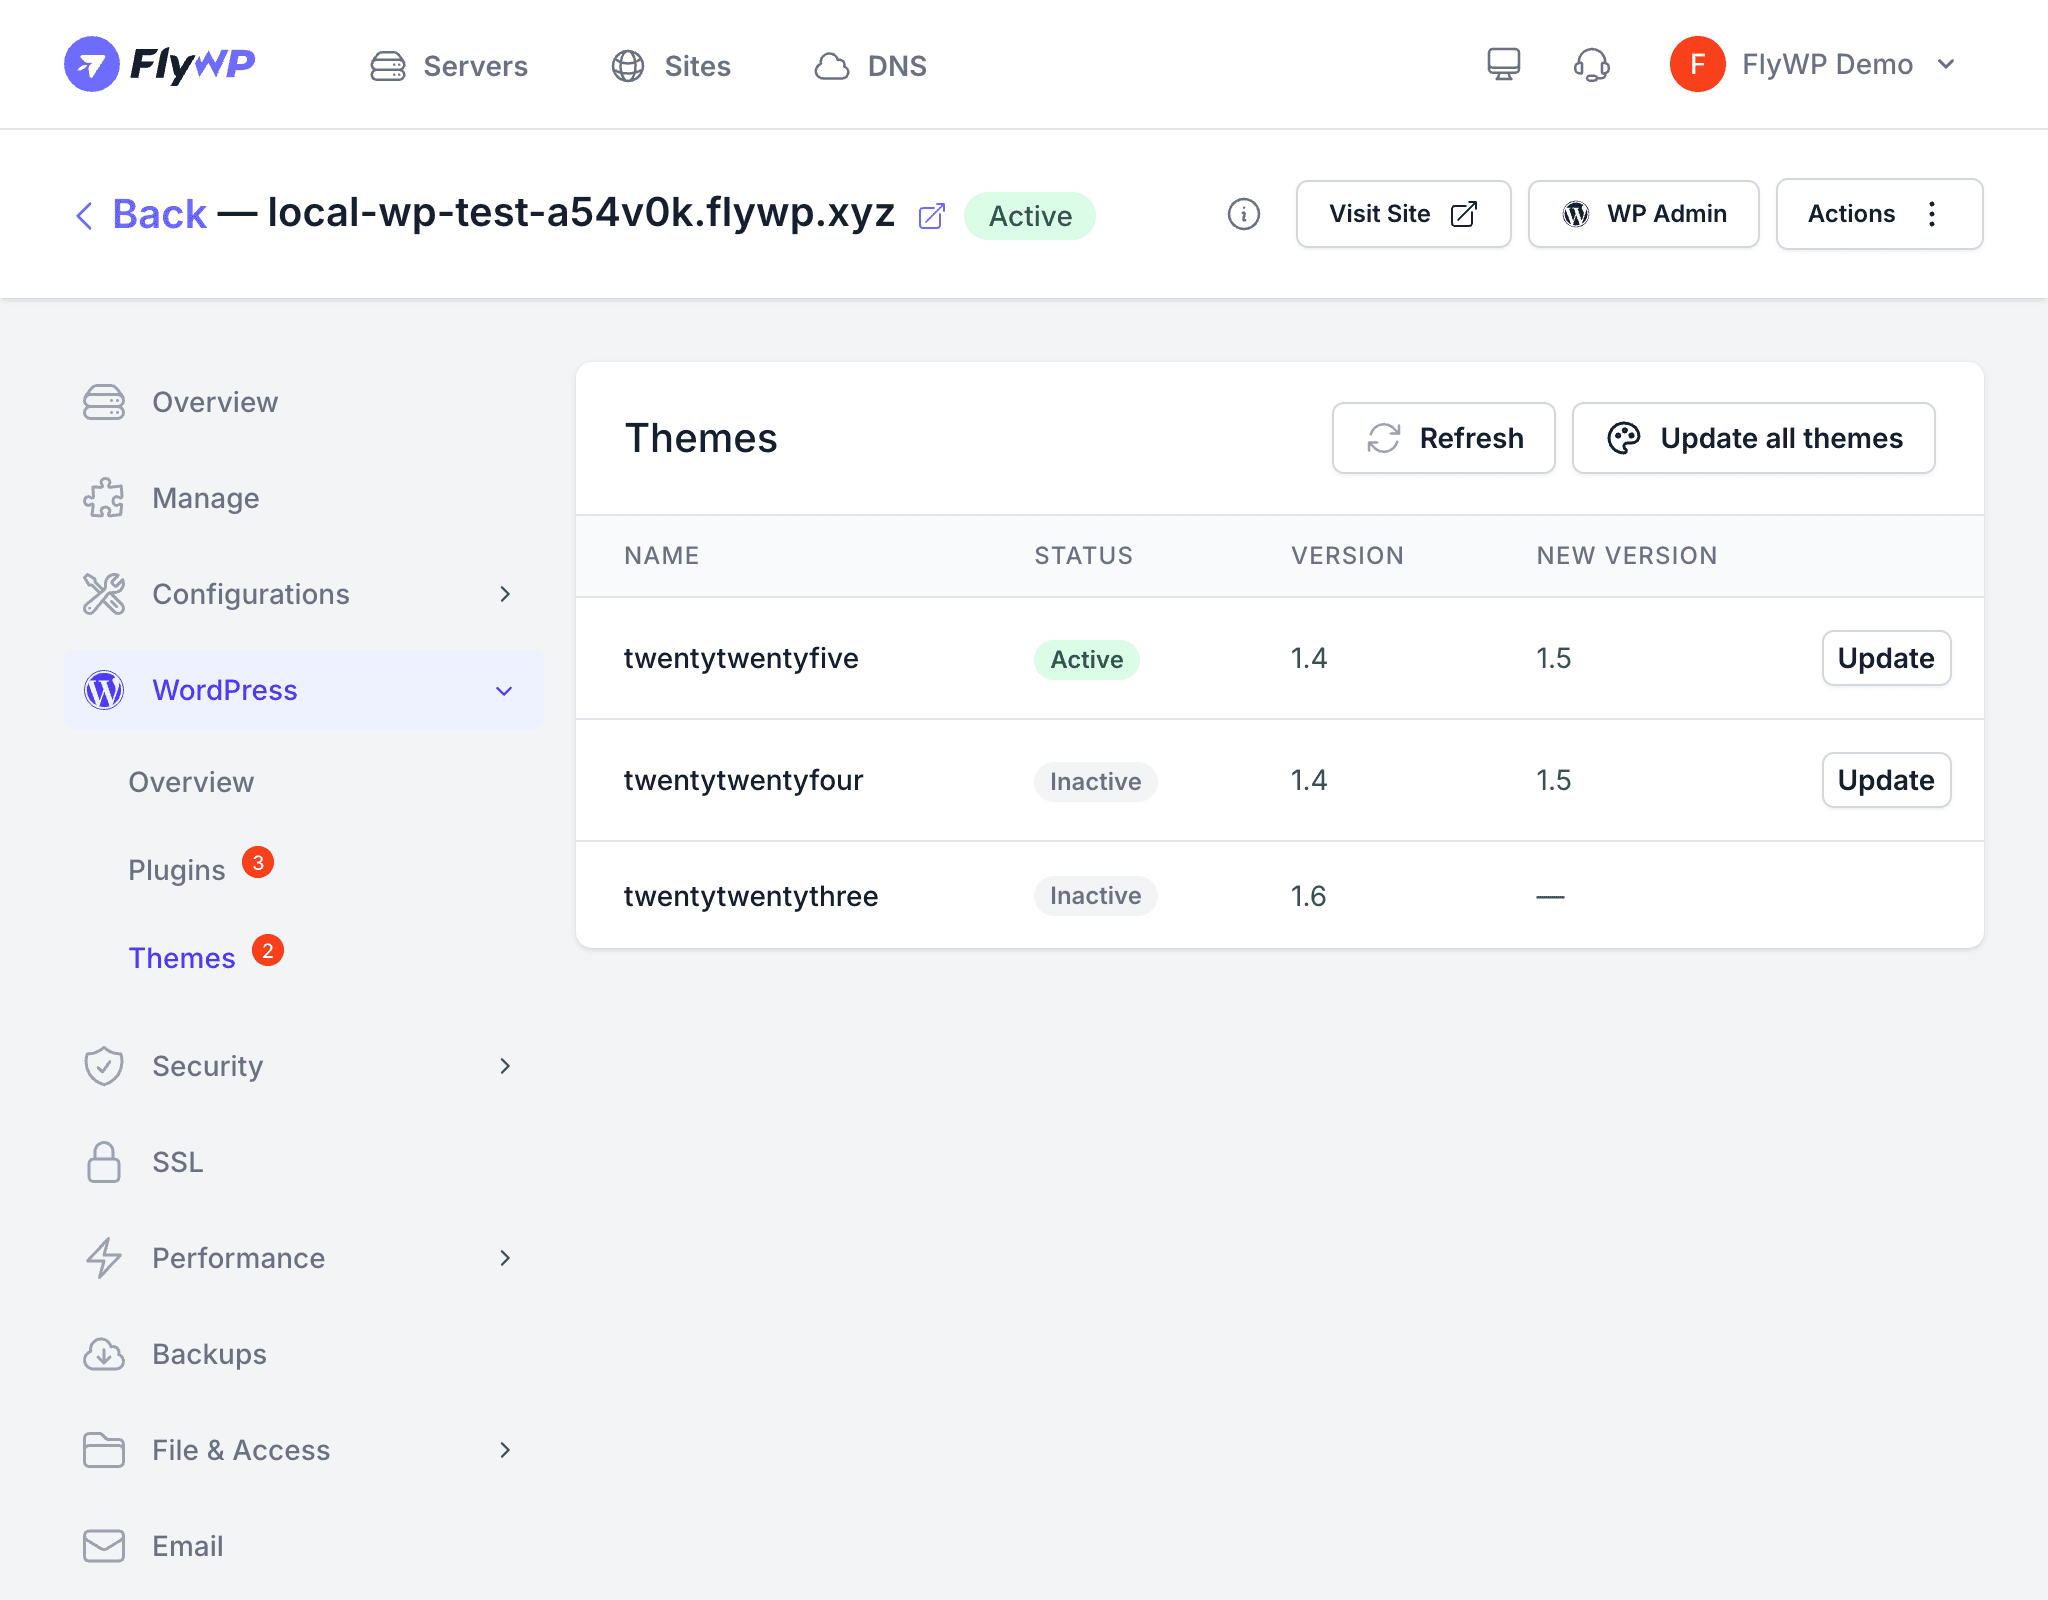Image resolution: width=2048 pixels, height=1600 pixels.
Task: Click the Email envelope icon
Action: click(x=104, y=1546)
